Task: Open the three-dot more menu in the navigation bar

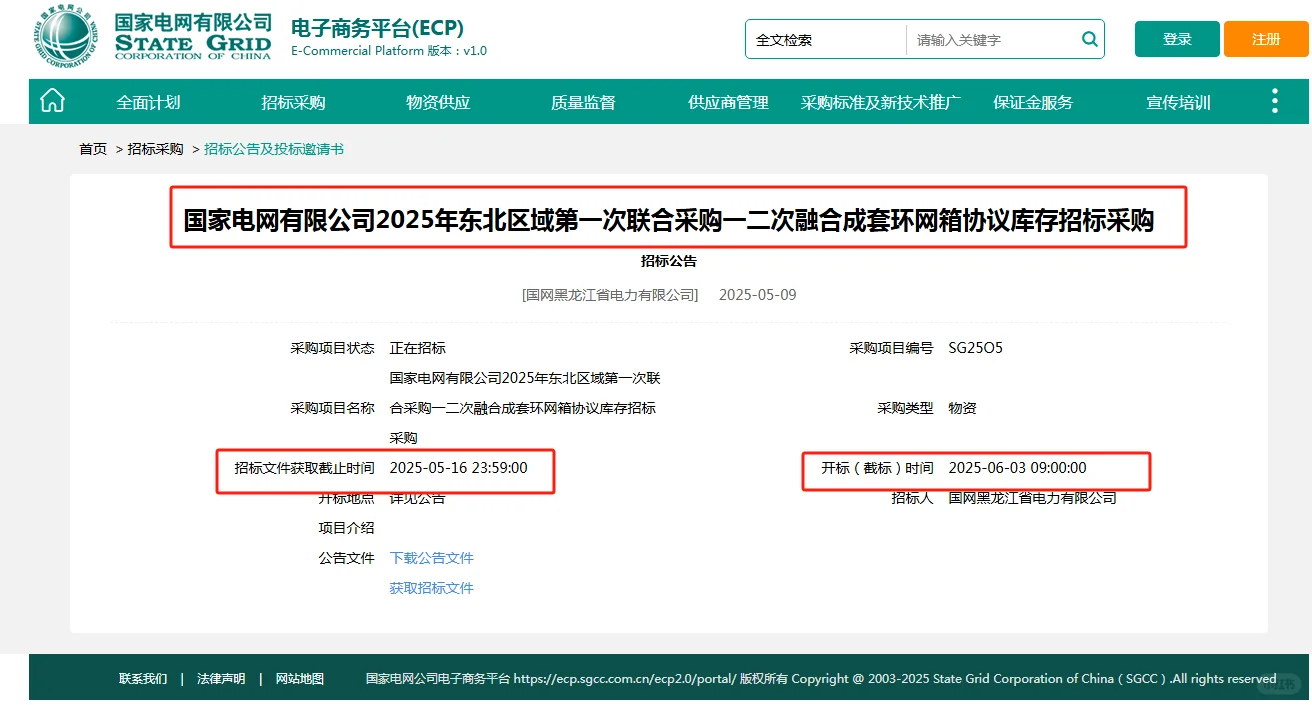Action: tap(1274, 100)
